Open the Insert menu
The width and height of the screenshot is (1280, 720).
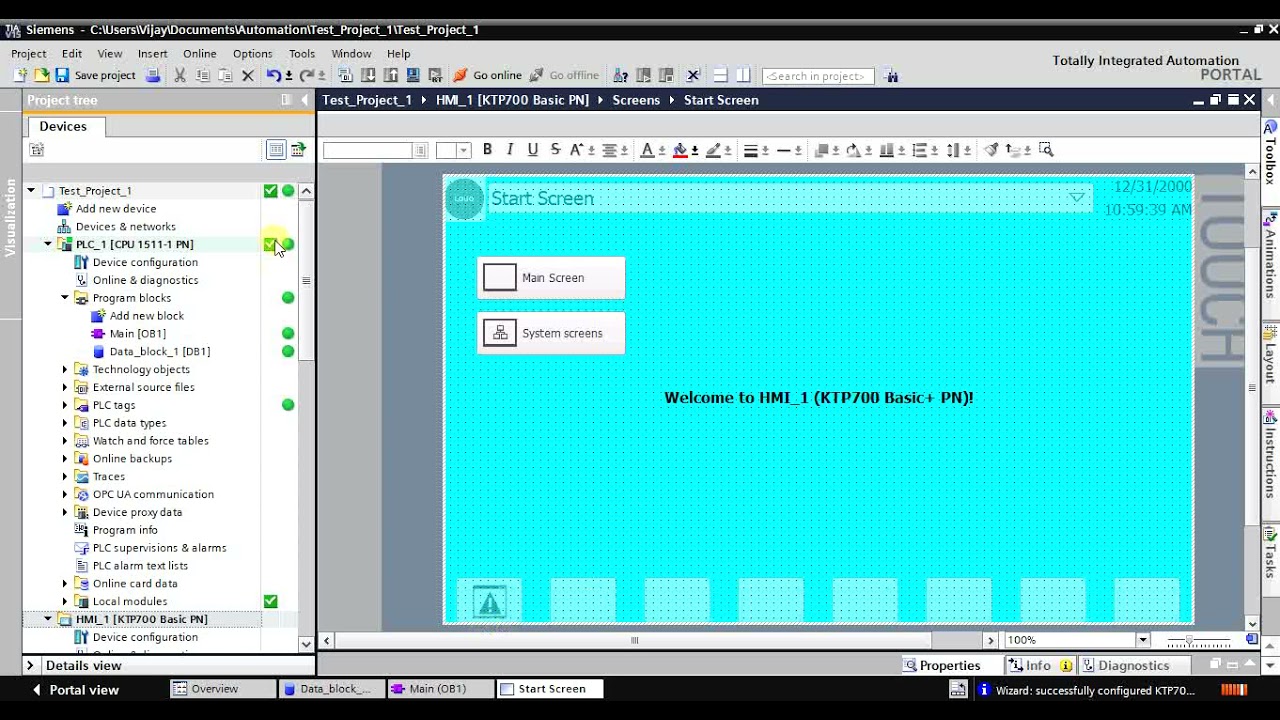tap(153, 54)
